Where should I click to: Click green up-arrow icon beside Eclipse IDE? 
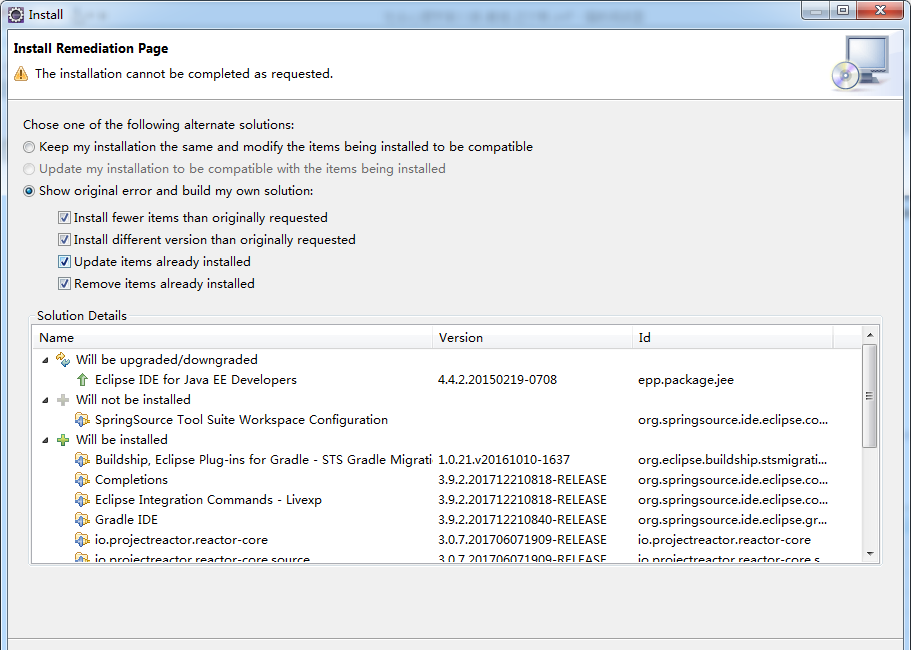(x=83, y=380)
